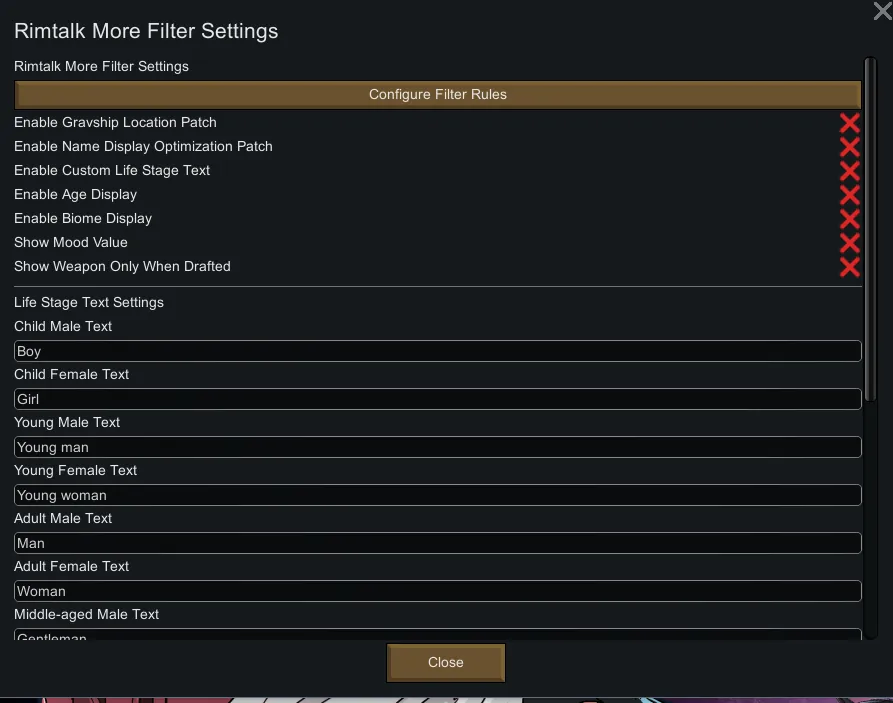The image size is (893, 703).
Task: Click the Configure Filter Rules button
Action: click(437, 95)
